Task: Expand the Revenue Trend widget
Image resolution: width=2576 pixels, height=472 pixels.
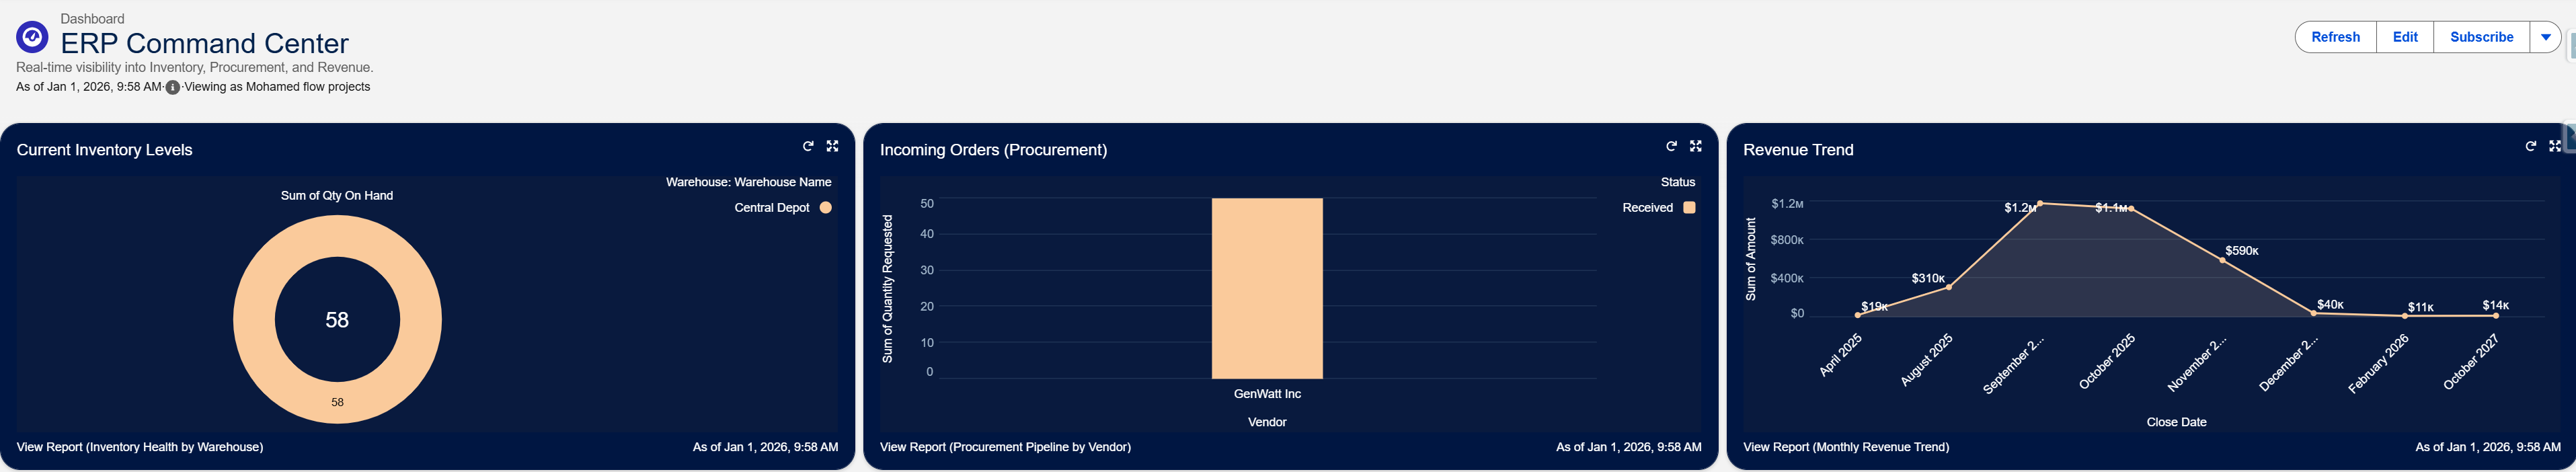Action: pyautogui.click(x=2554, y=146)
